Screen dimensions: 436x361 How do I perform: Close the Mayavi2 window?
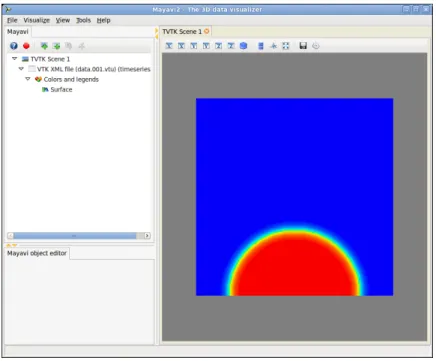426,9
